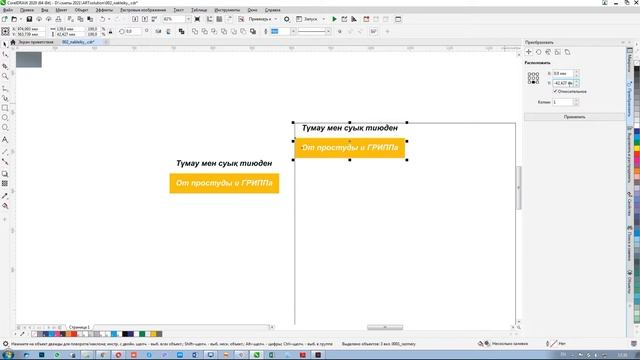Click the Open folder icon
The height and width of the screenshot is (360, 640).
(x=14, y=19)
